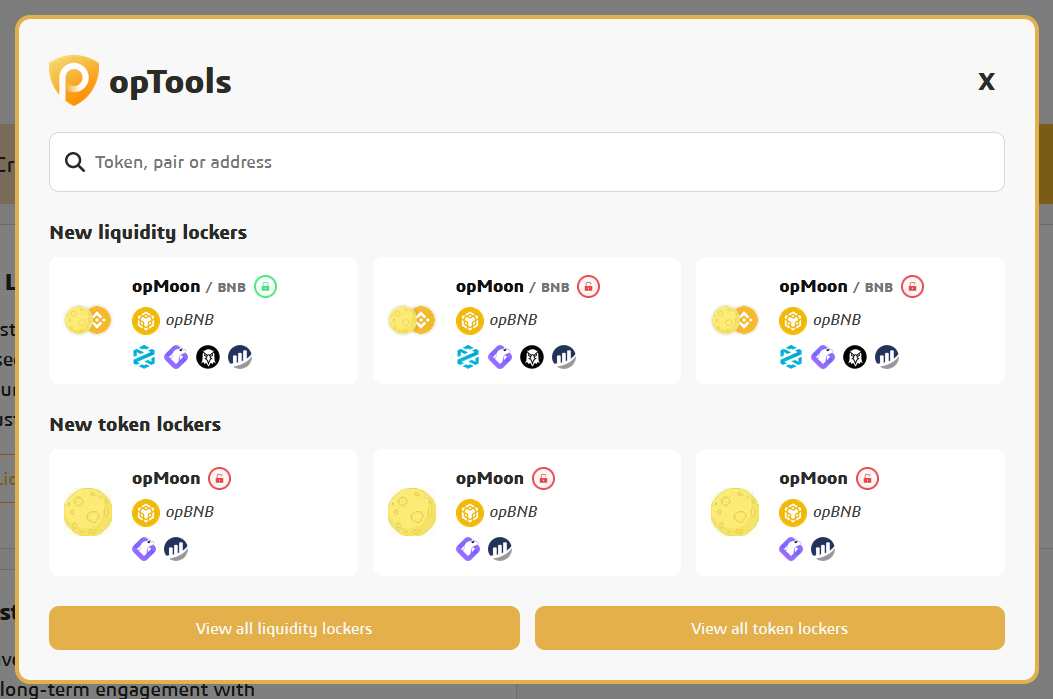Open GeckoTerminal icon on the last token locker card

pos(791,549)
